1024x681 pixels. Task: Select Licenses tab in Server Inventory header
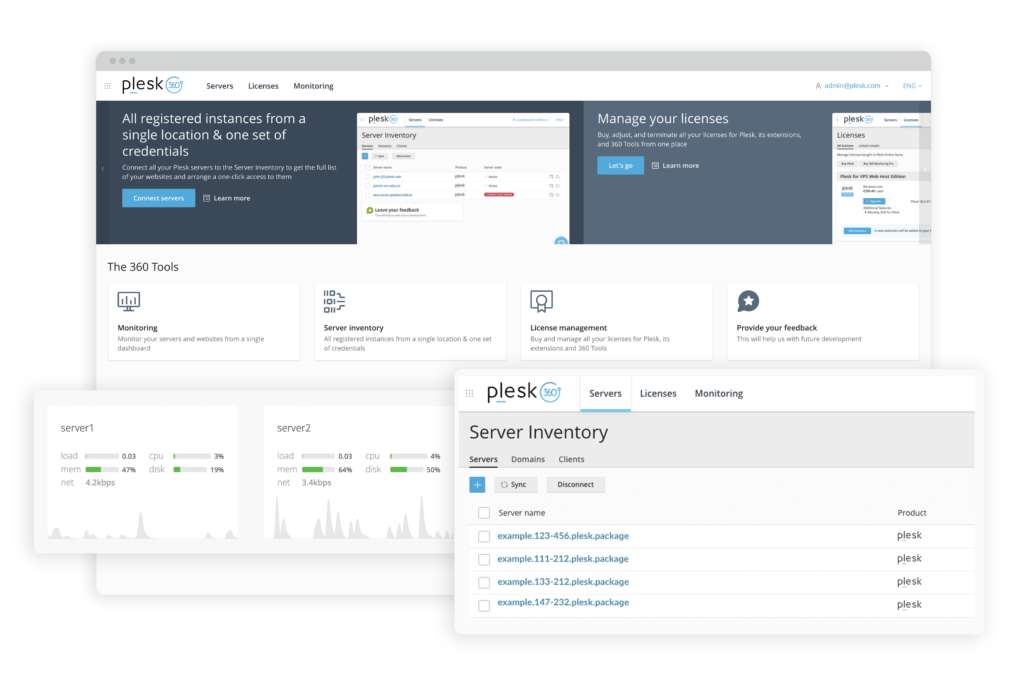click(658, 393)
